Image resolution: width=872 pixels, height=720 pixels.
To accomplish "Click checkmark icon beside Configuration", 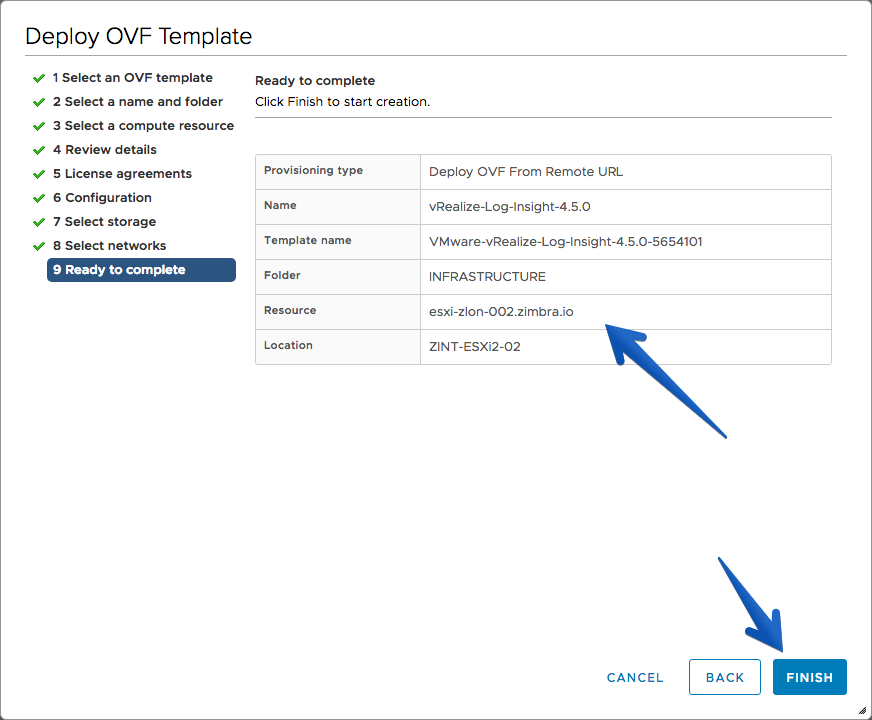I will click(x=38, y=198).
